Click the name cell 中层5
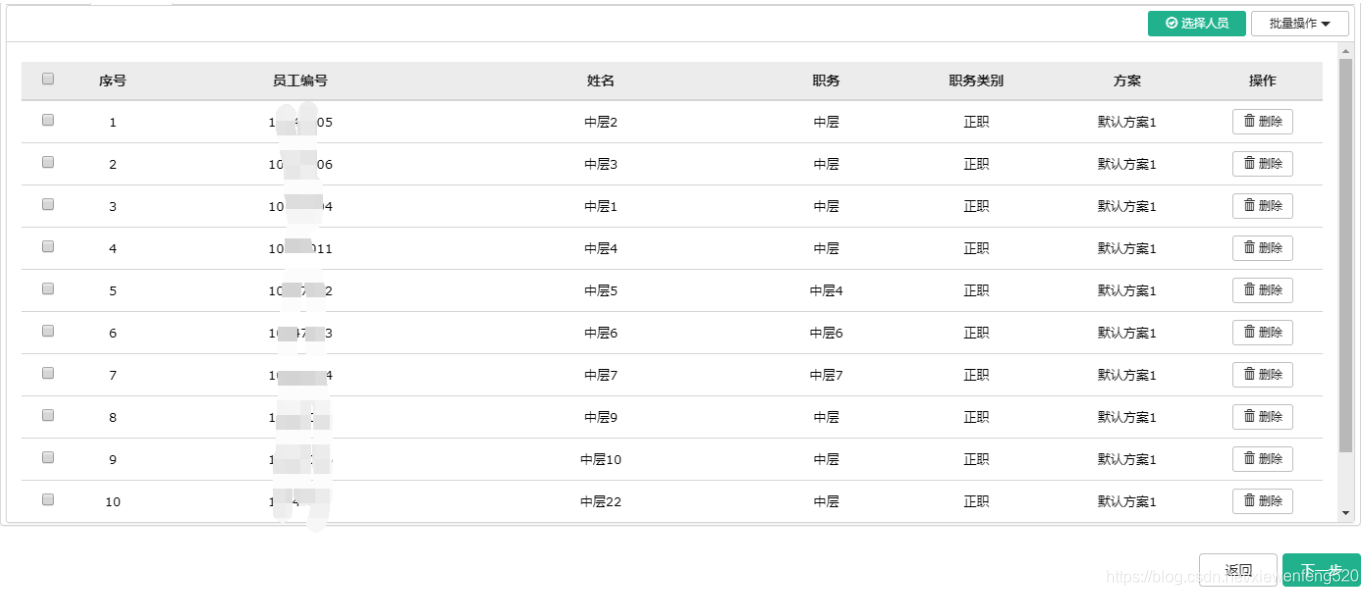1369x595 pixels. tap(601, 291)
